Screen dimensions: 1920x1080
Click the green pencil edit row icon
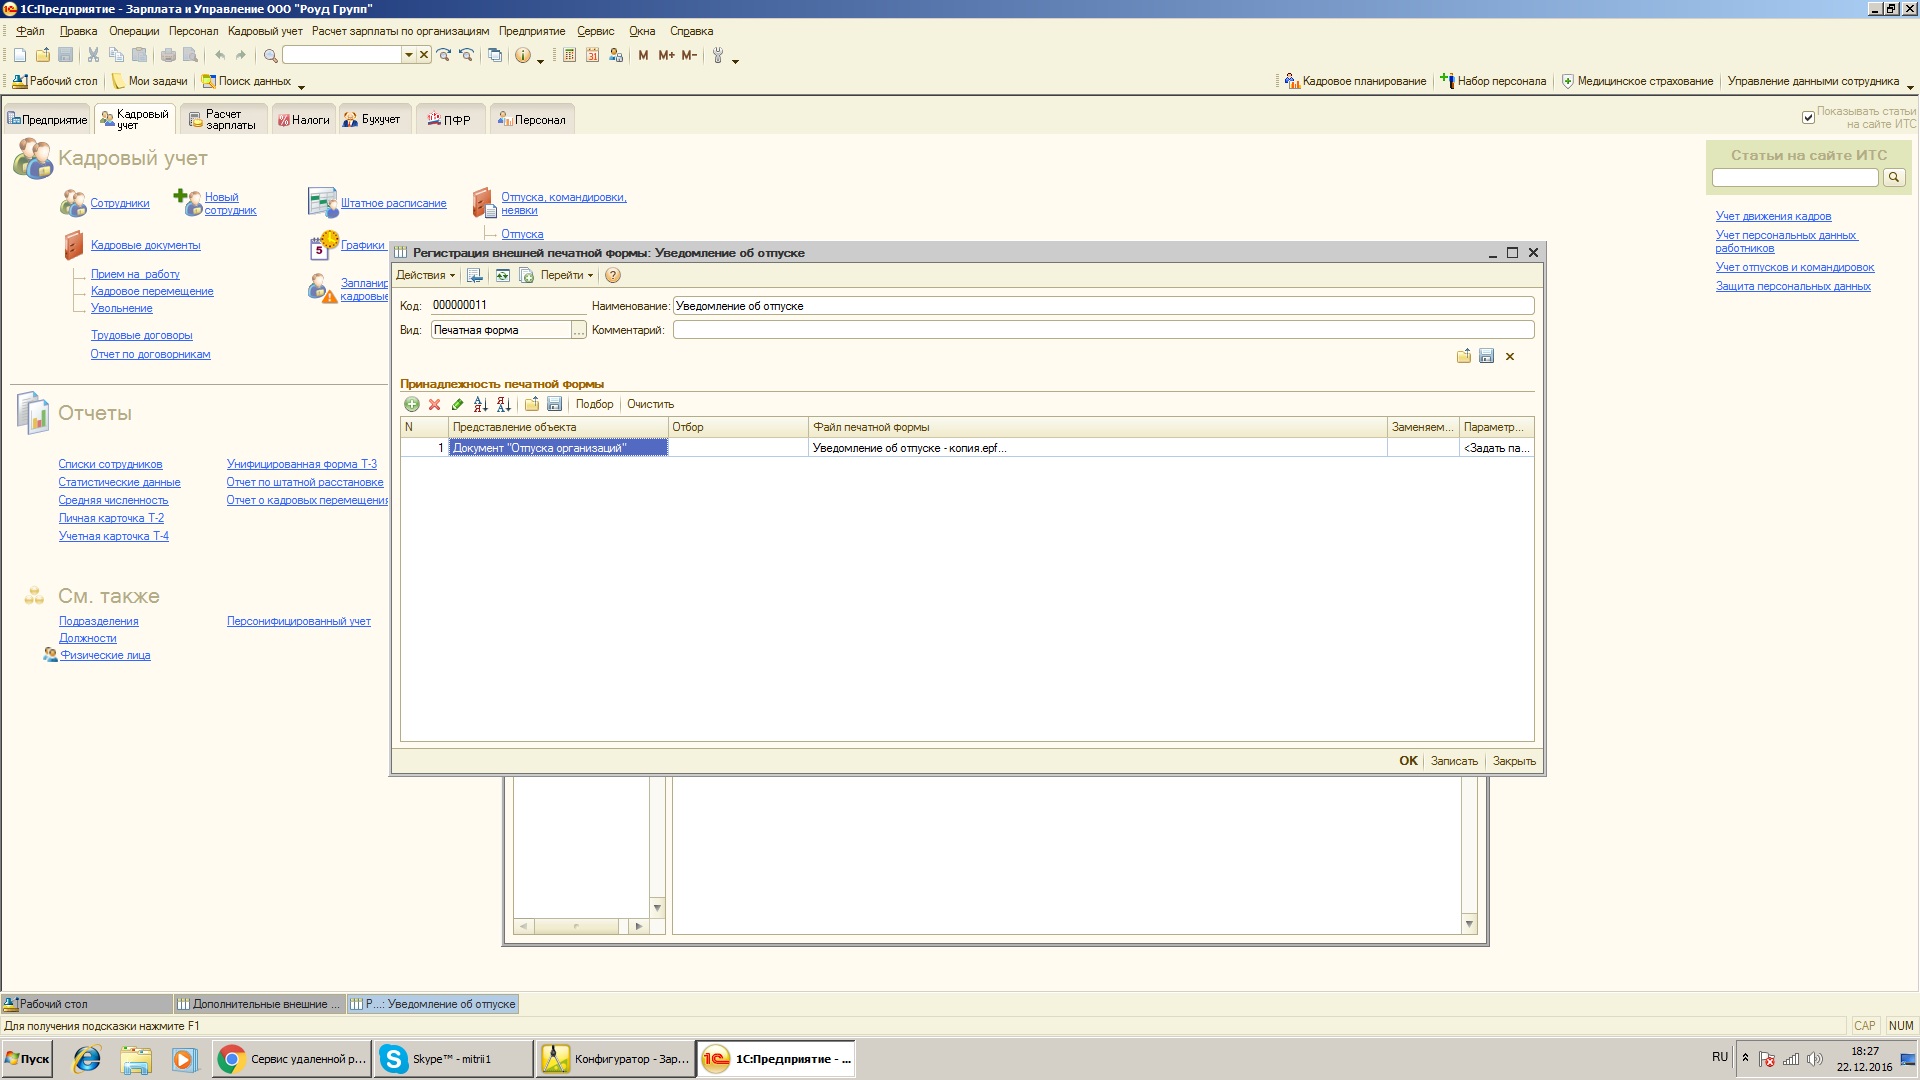click(x=457, y=404)
